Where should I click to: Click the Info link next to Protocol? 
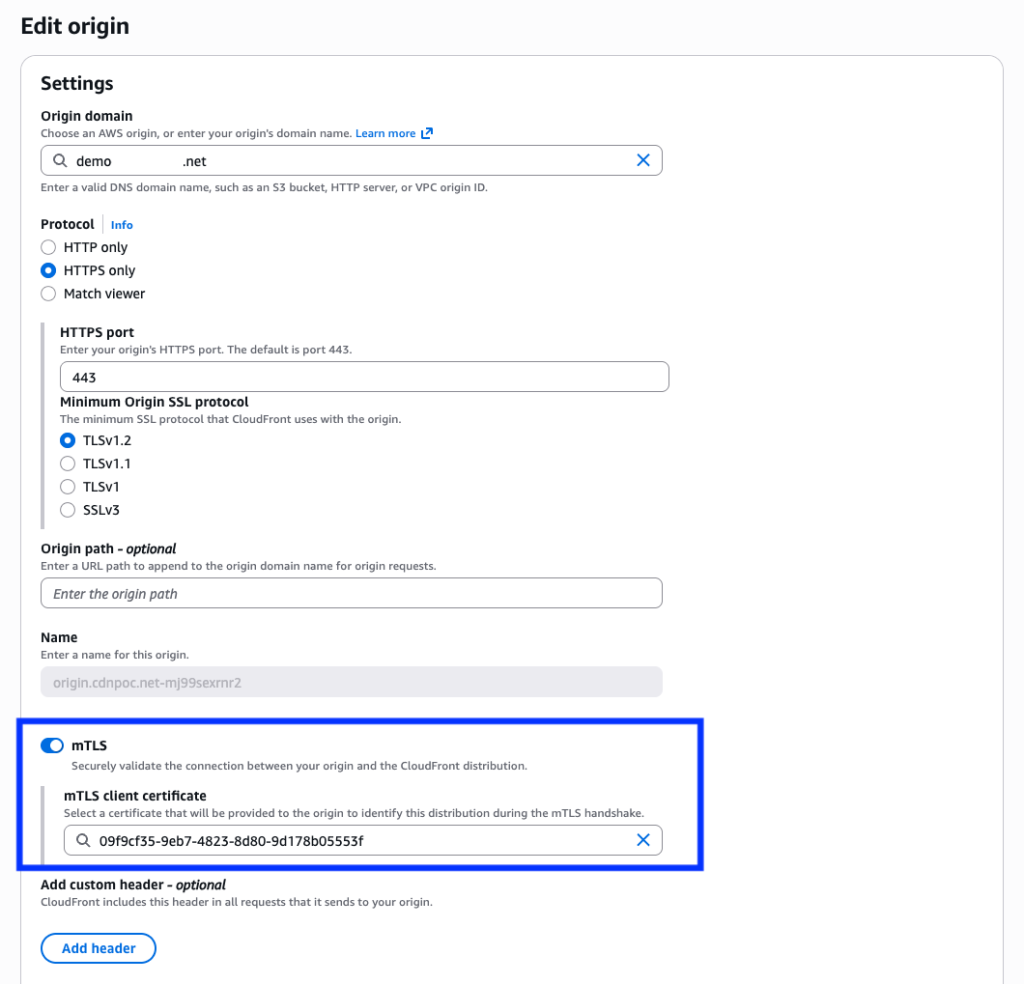(121, 224)
